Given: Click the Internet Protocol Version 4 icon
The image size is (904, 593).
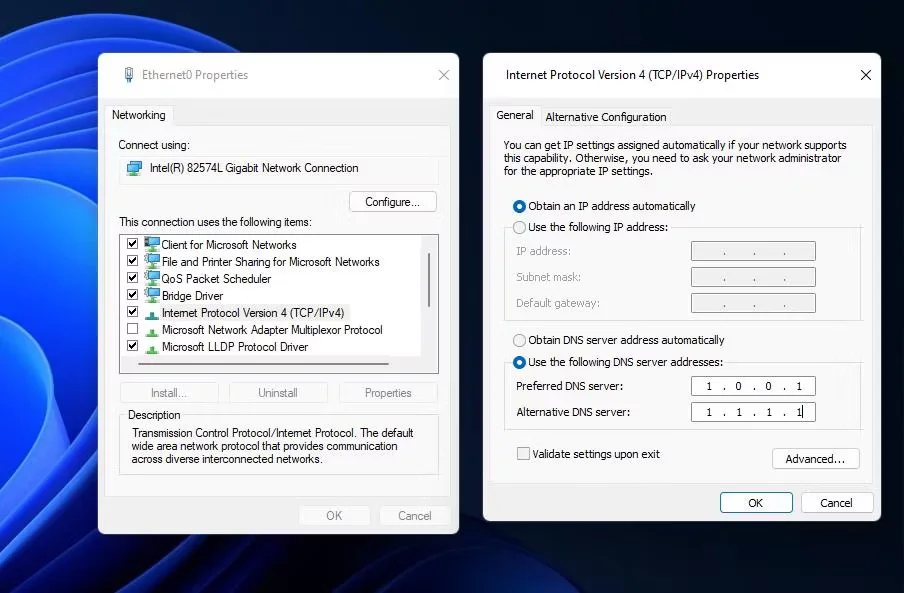Looking at the screenshot, I should (x=151, y=311).
